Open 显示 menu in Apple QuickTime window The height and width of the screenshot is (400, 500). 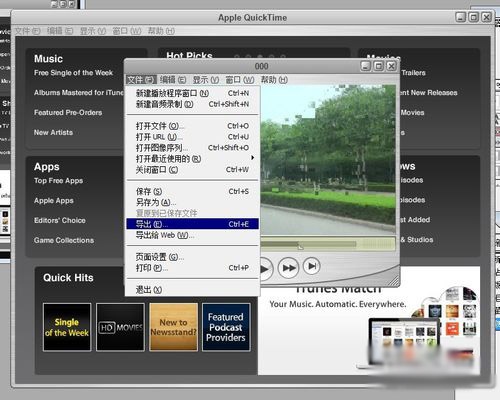tap(93, 31)
